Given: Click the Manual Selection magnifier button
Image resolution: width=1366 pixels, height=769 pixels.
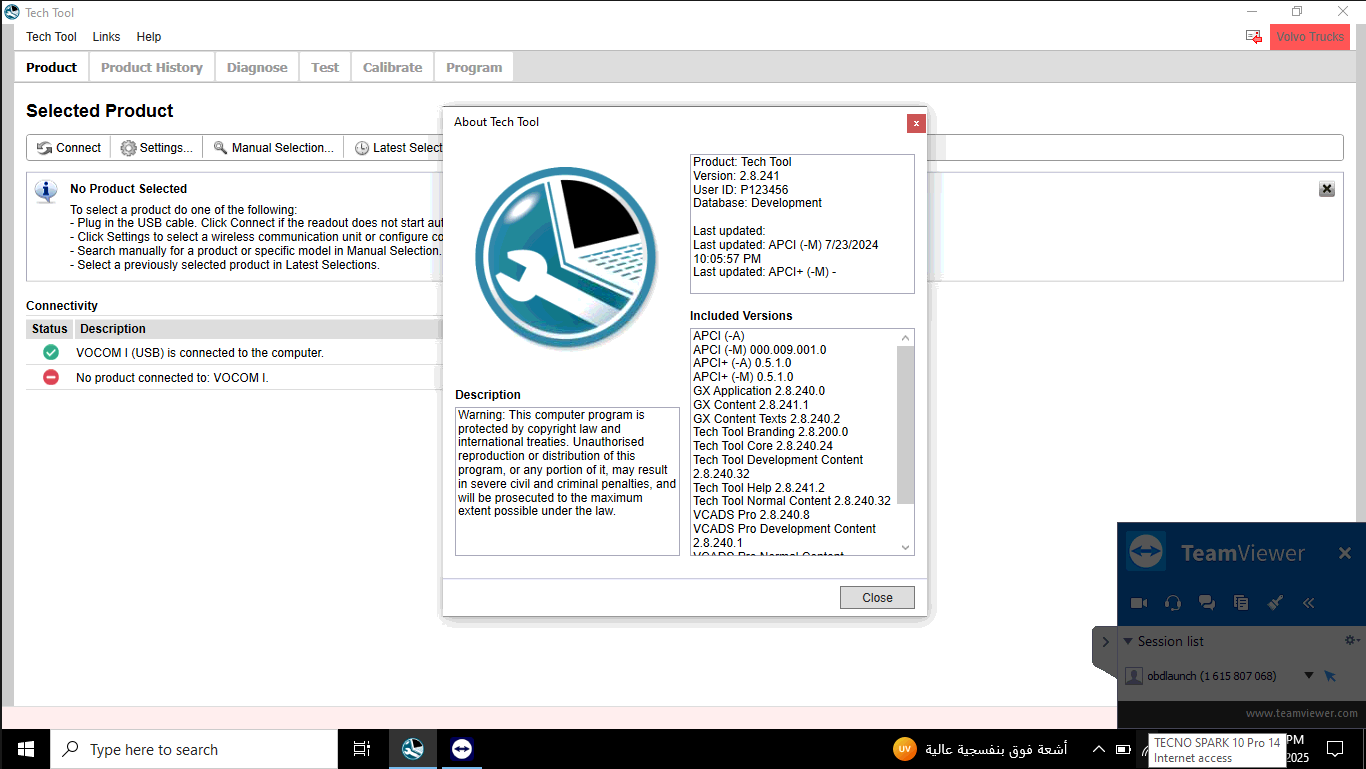Looking at the screenshot, I should click(273, 148).
